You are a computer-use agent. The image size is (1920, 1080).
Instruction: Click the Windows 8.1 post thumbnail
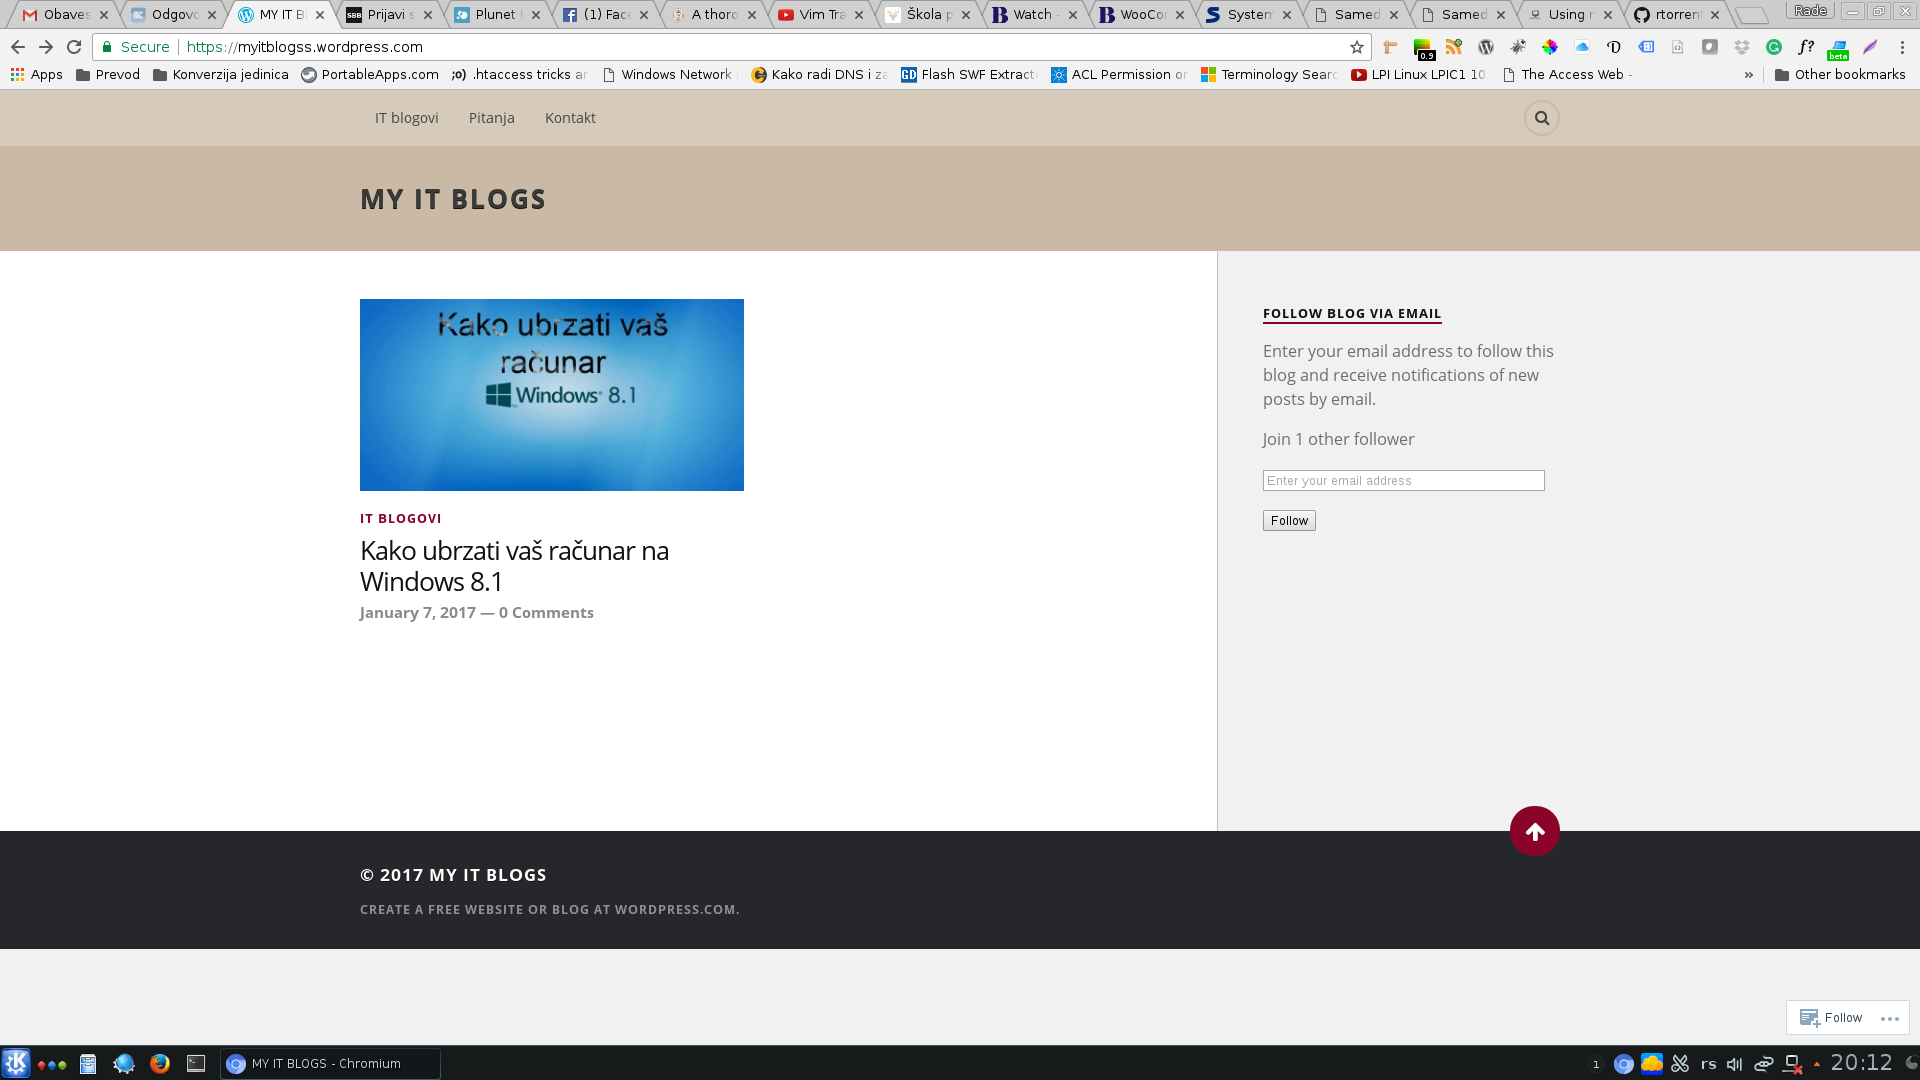tap(551, 395)
